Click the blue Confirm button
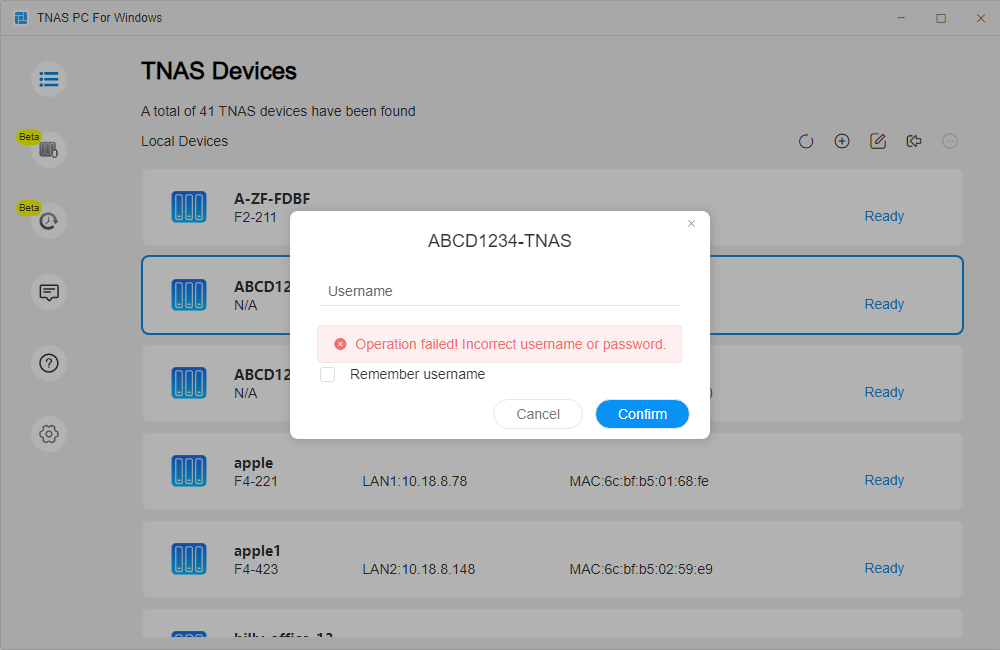1000x650 pixels. 642,414
